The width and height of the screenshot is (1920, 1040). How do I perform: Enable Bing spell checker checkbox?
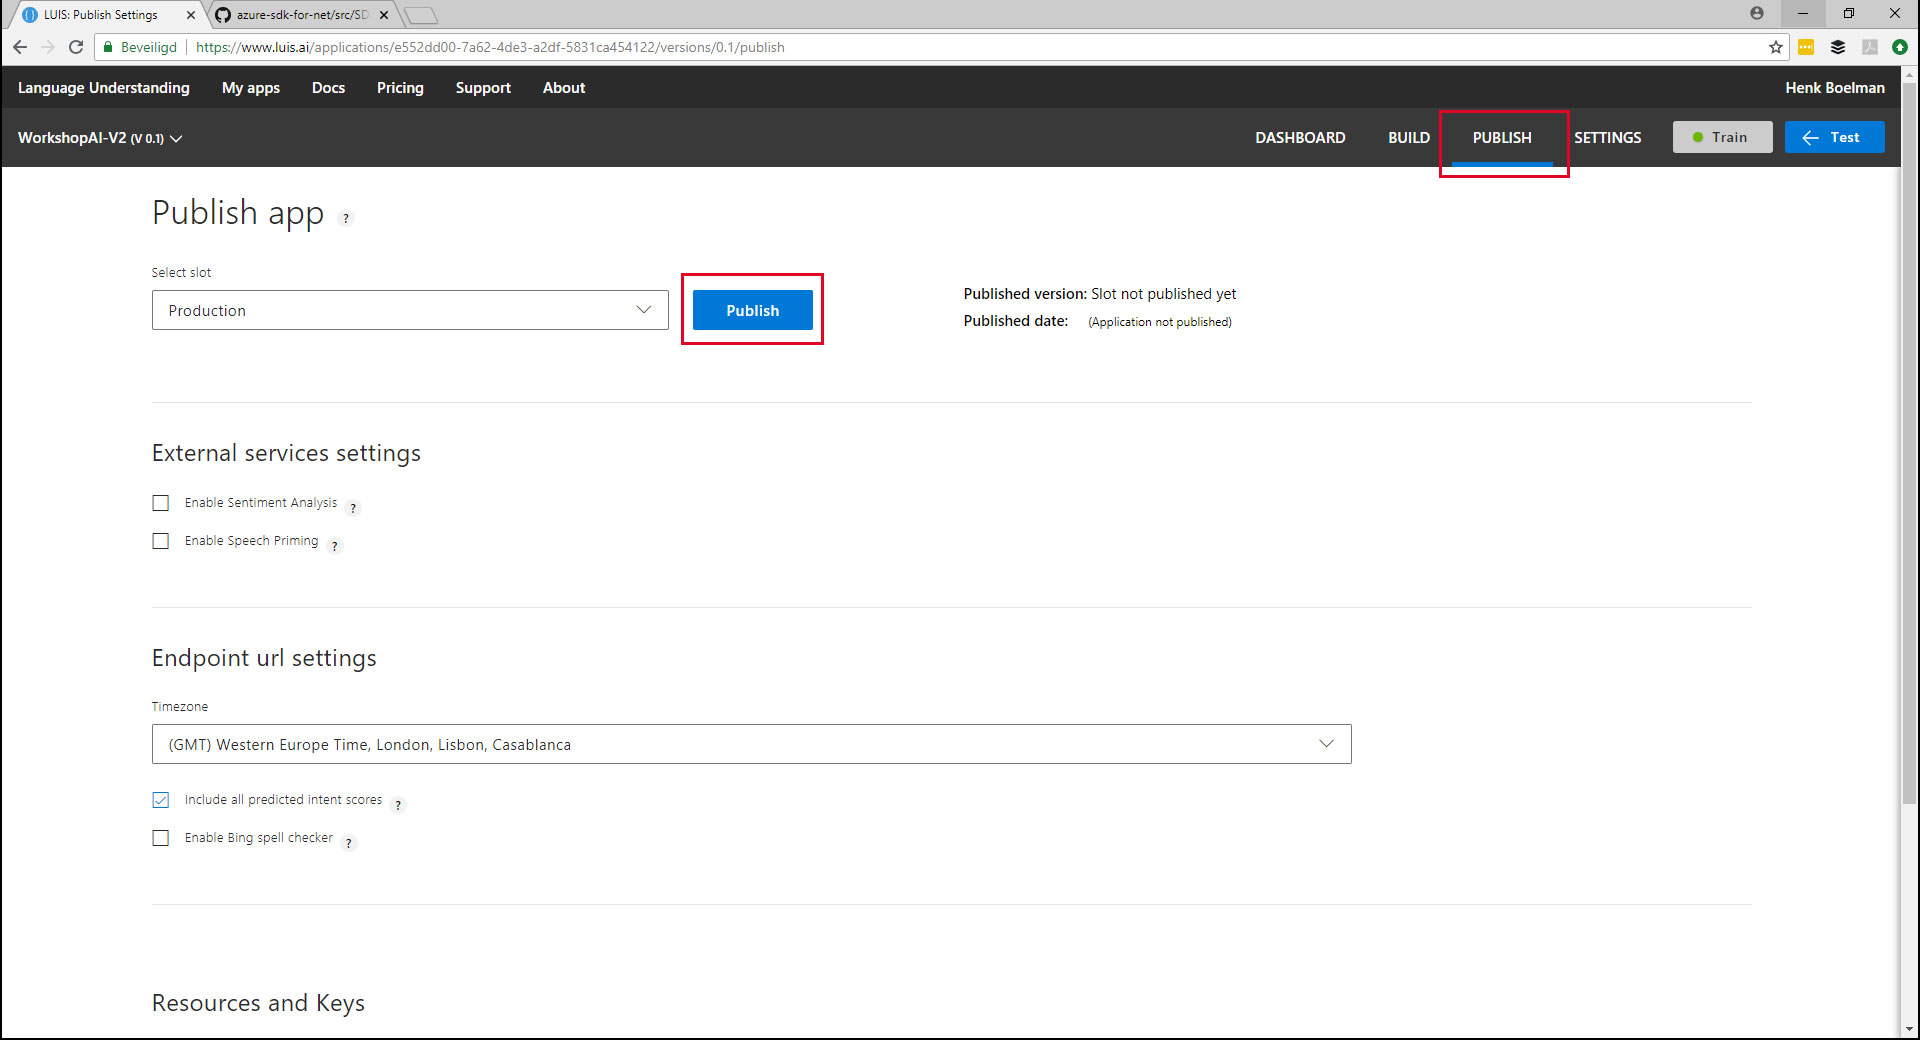[161, 838]
